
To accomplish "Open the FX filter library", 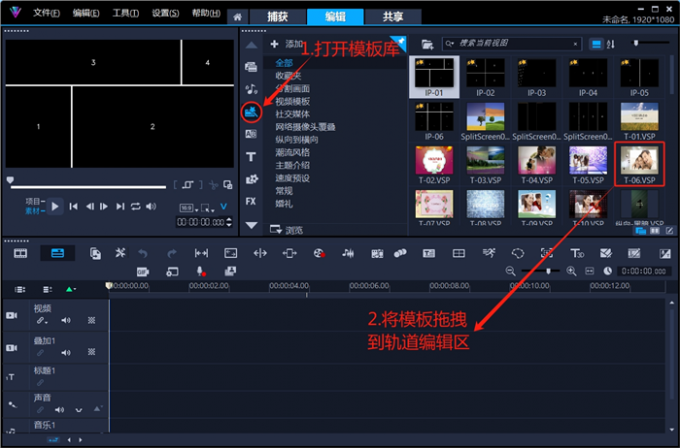I will pos(251,201).
